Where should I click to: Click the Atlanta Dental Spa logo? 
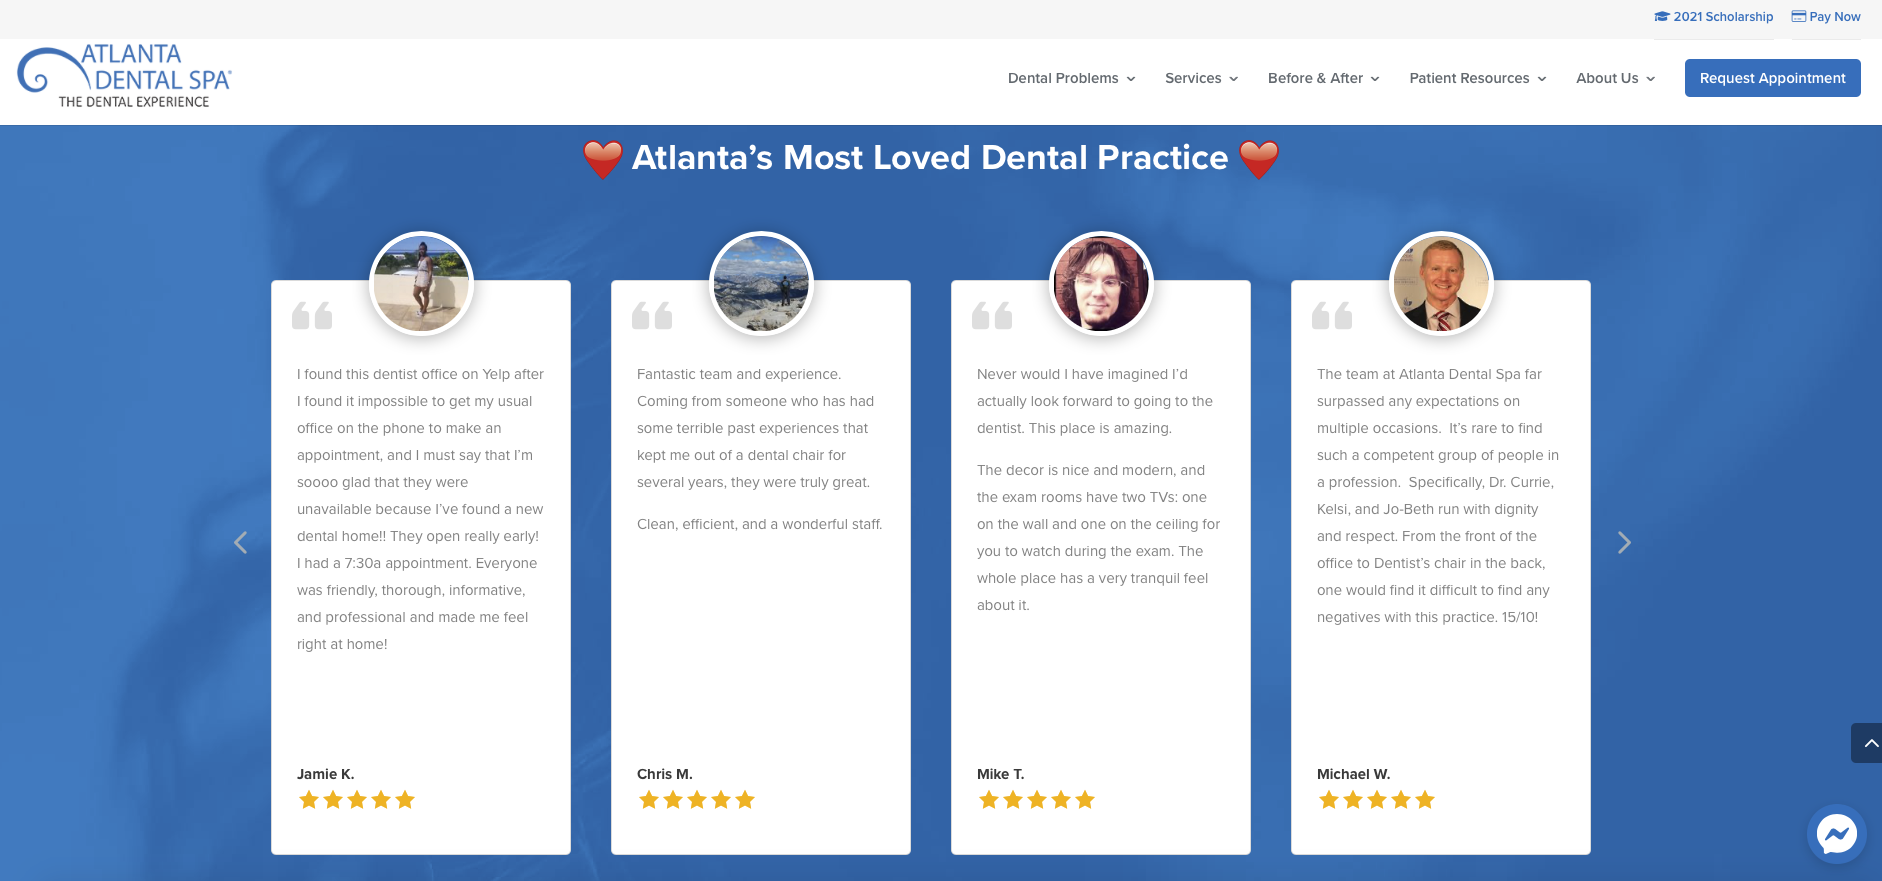pos(125,76)
